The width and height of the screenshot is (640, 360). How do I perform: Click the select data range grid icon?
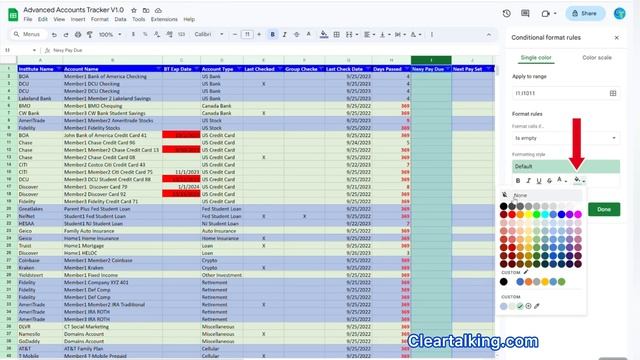(613, 93)
